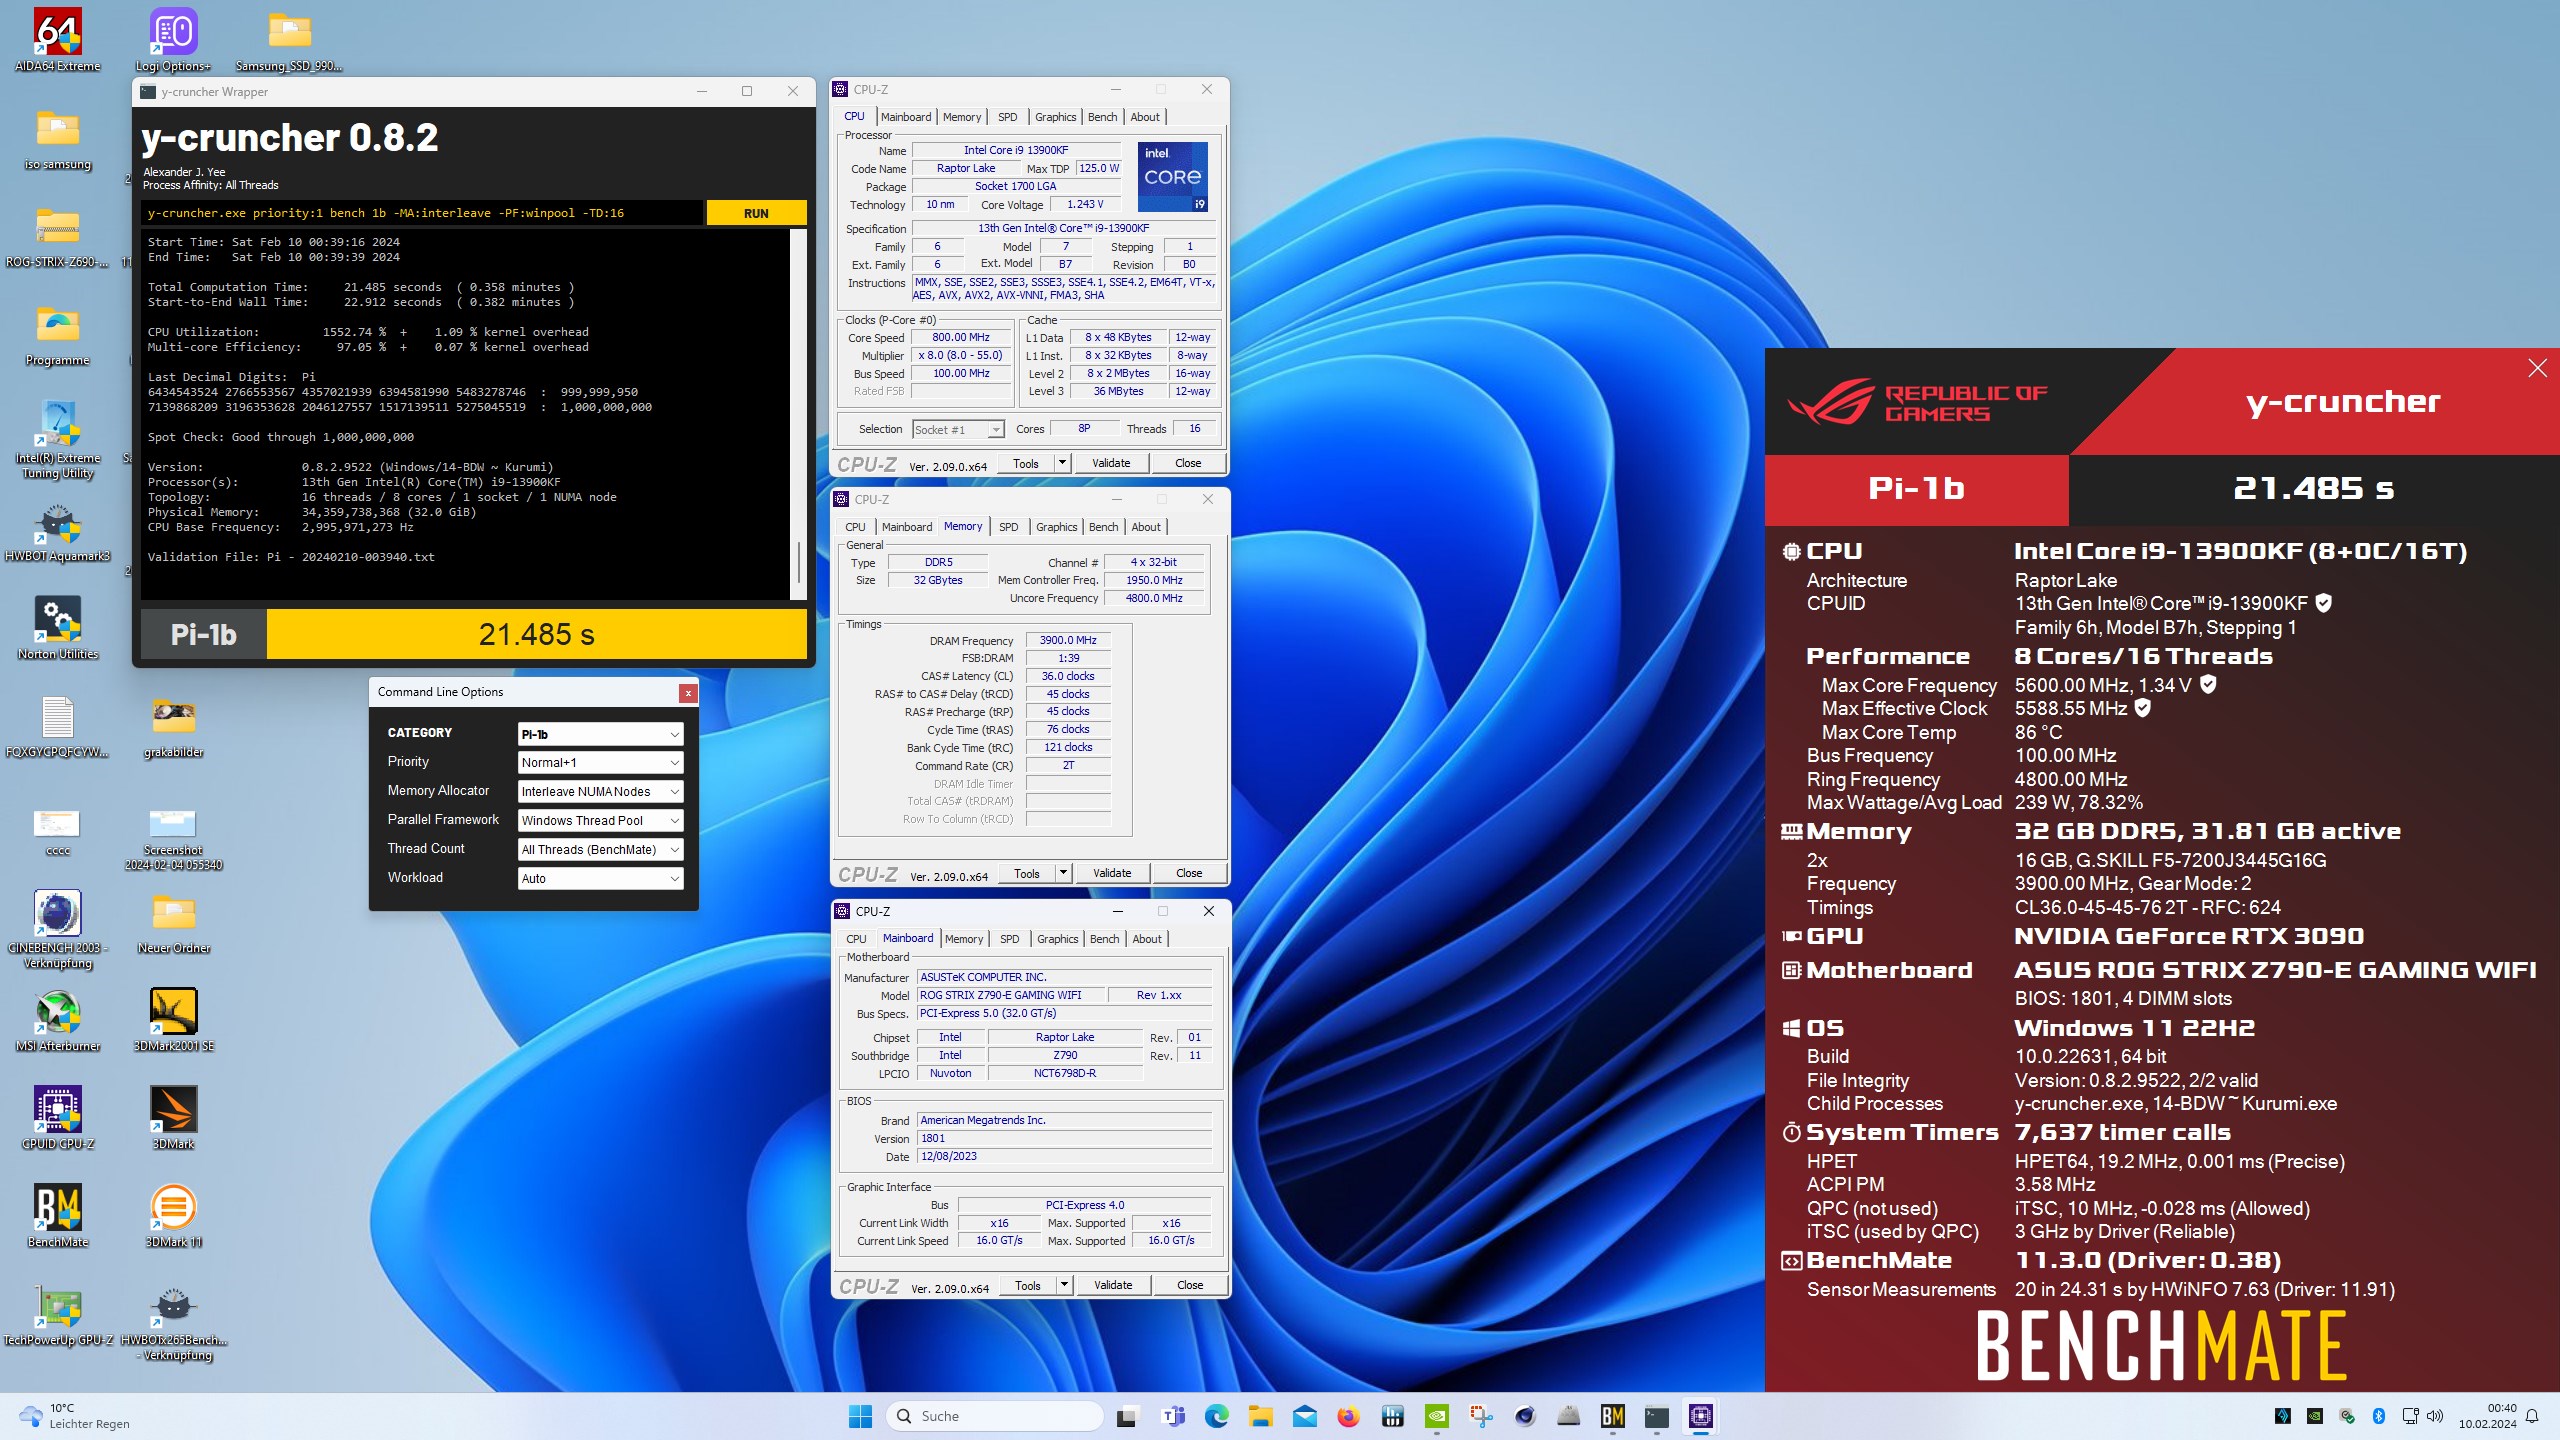
Task: Open Microsoft Teams from the taskbar
Action: pos(1172,1416)
